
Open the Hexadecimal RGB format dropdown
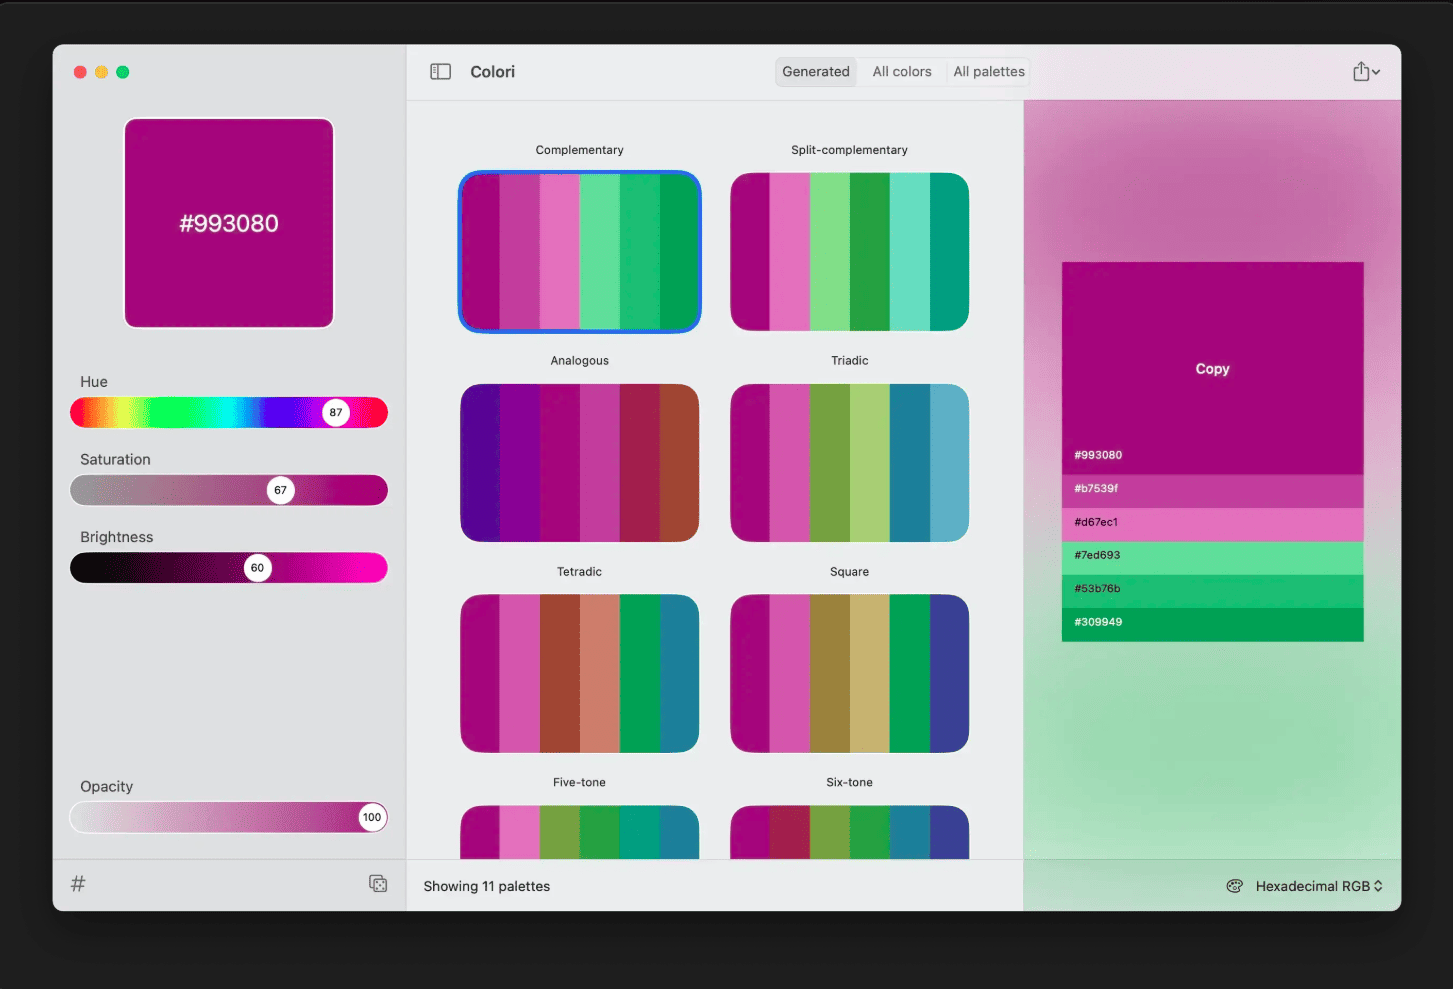coord(1319,886)
